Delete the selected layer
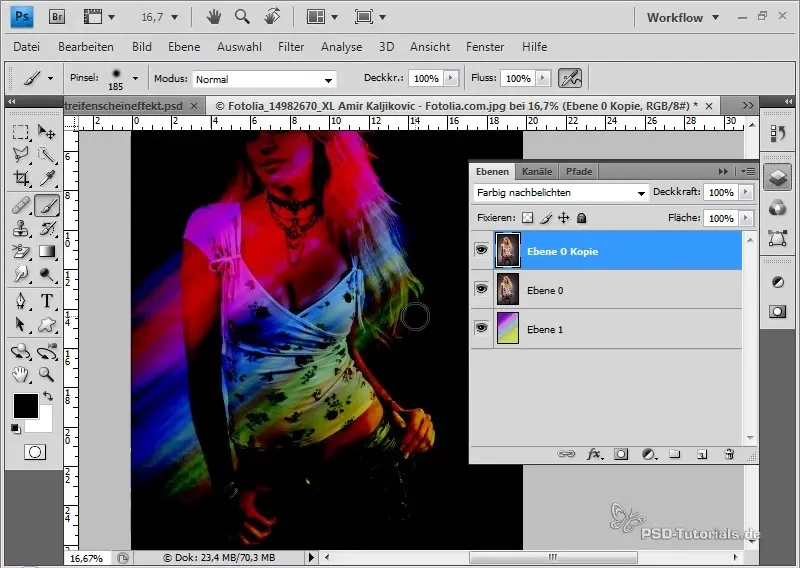Screen dimensions: 800x568 tap(730, 454)
